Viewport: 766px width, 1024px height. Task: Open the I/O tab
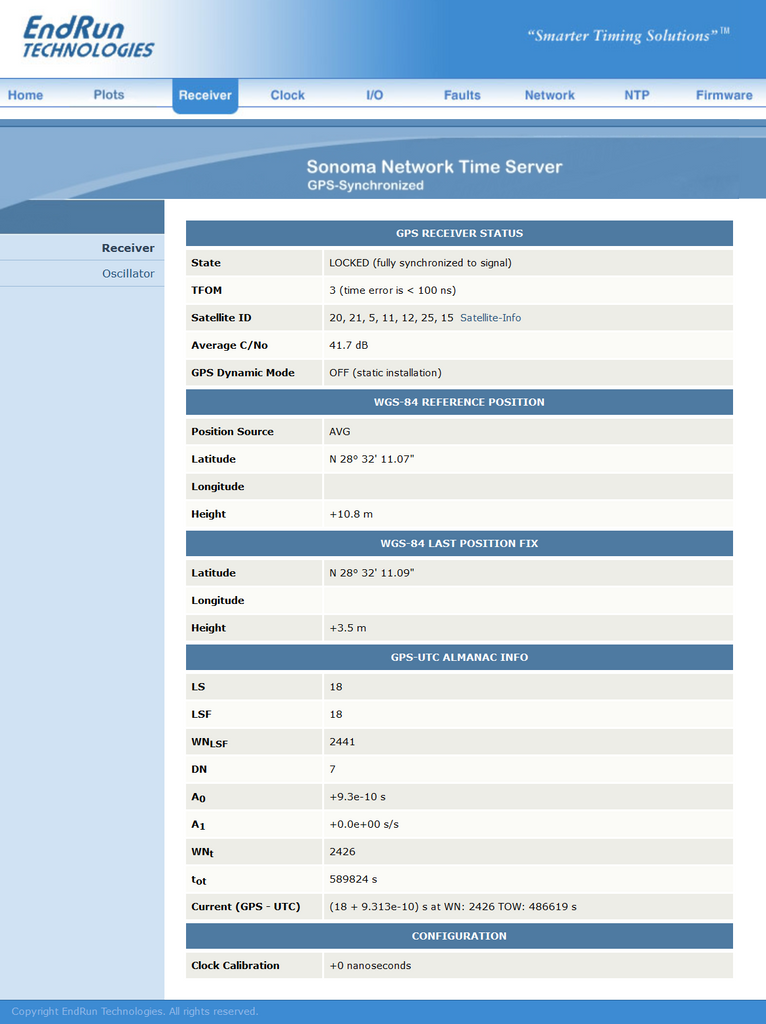(x=375, y=95)
